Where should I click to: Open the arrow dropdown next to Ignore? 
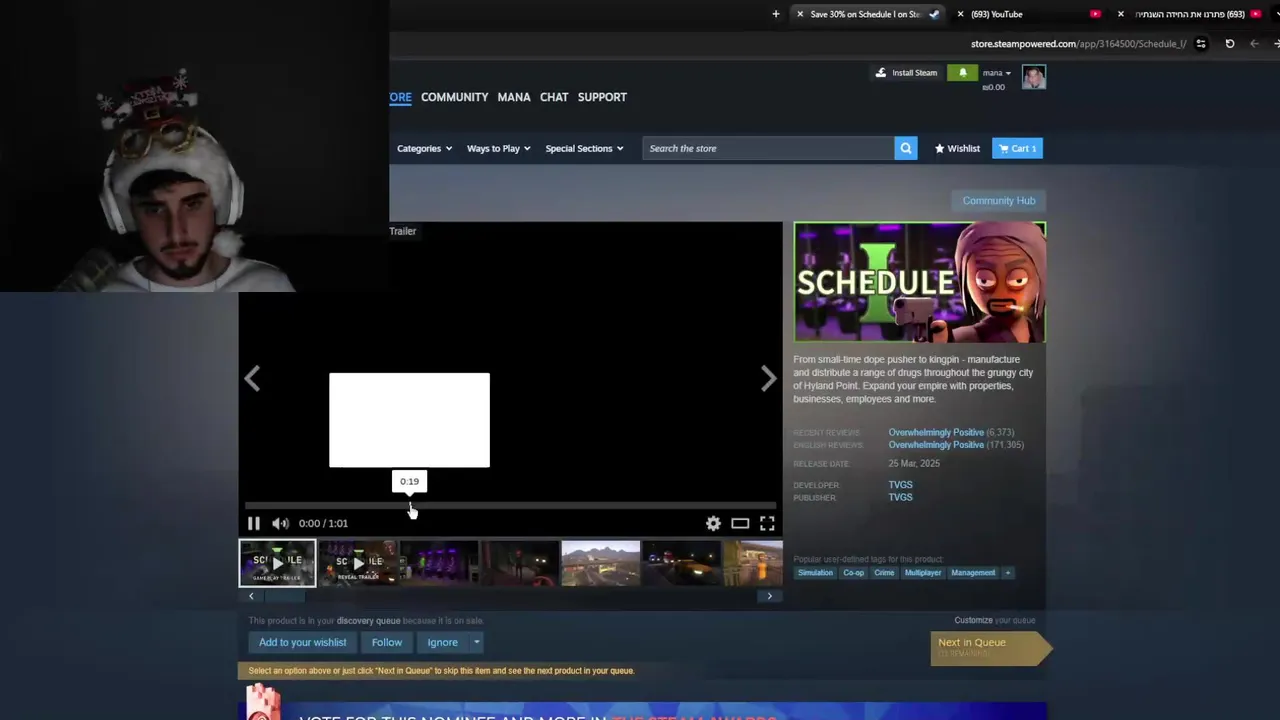[477, 642]
